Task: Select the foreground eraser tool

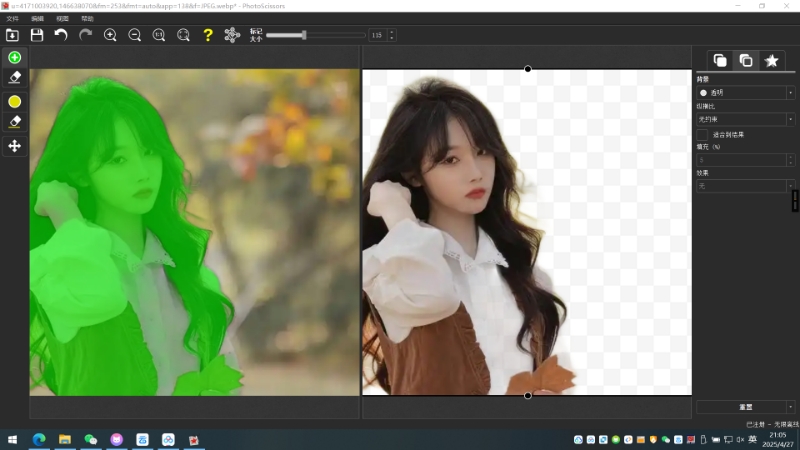Action: point(14,78)
